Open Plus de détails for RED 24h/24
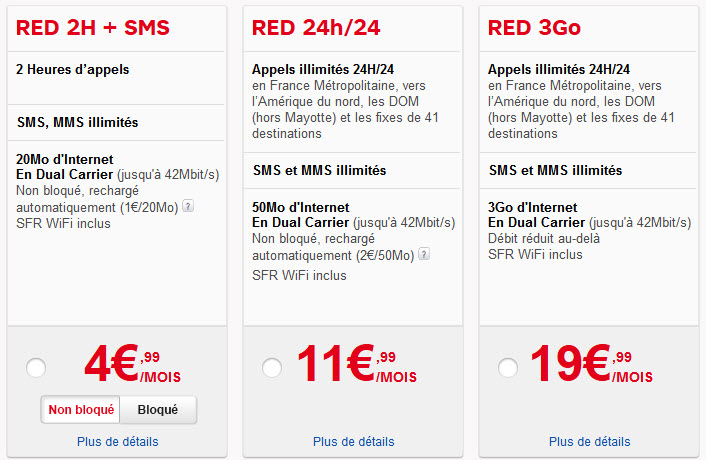This screenshot has height=460, width=706. tap(353, 442)
